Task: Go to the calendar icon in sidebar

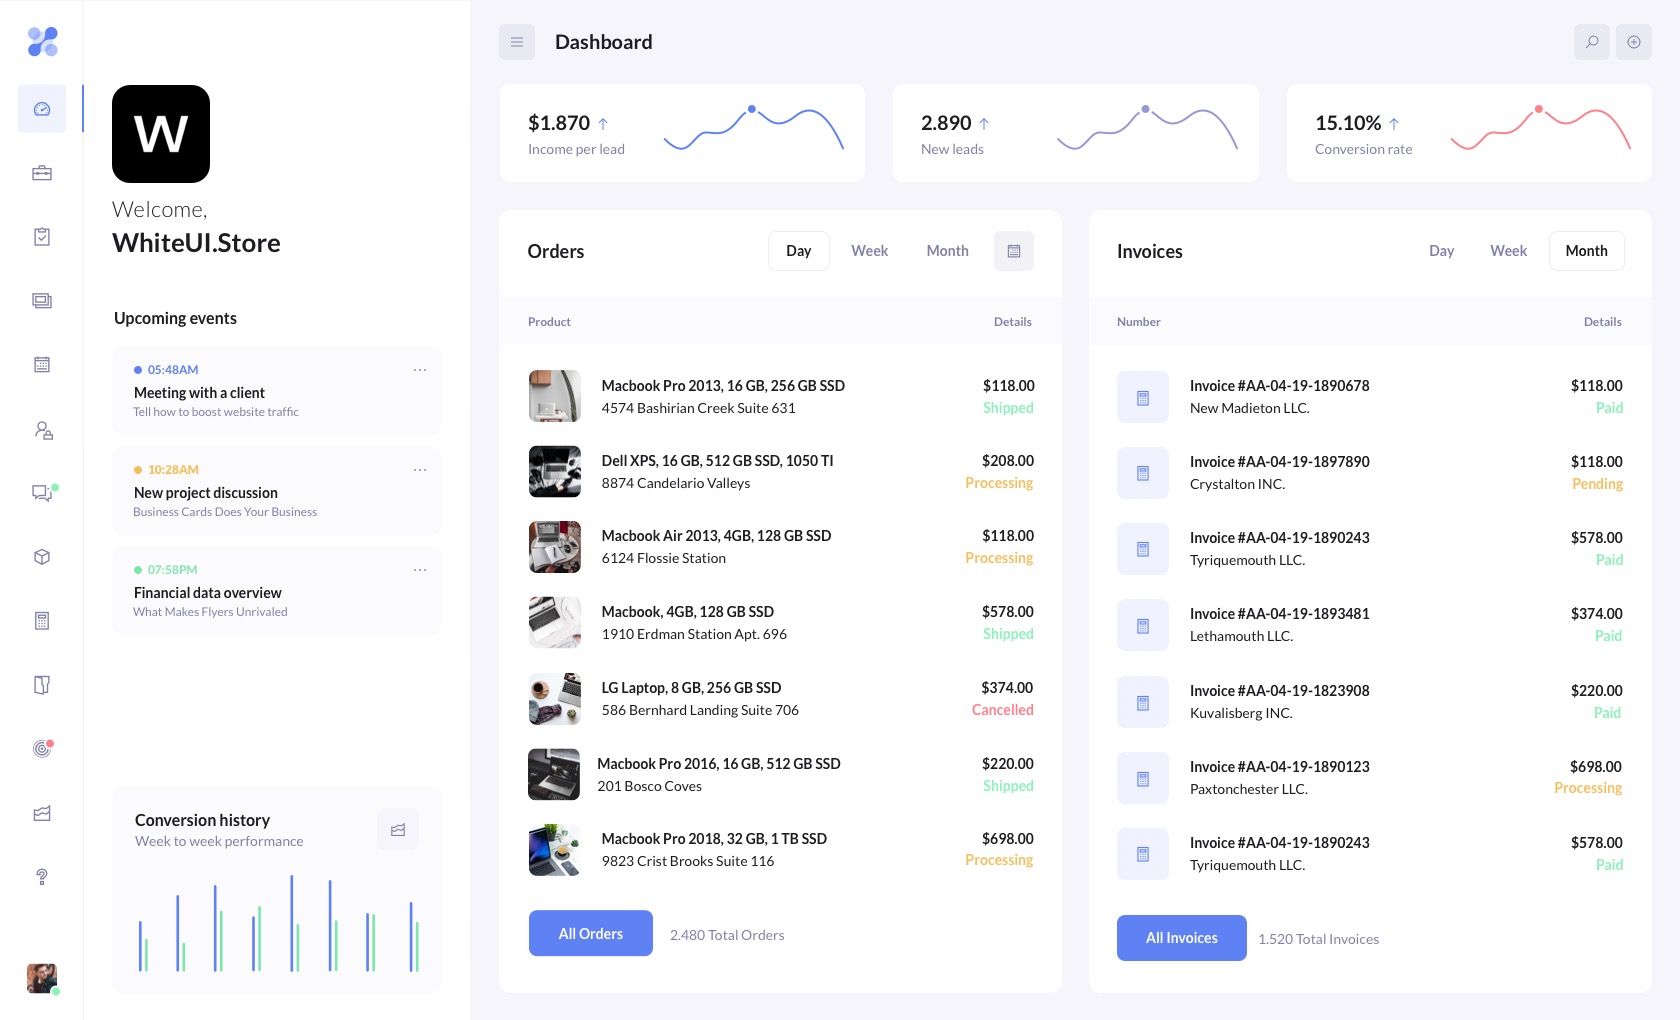Action: [42, 365]
